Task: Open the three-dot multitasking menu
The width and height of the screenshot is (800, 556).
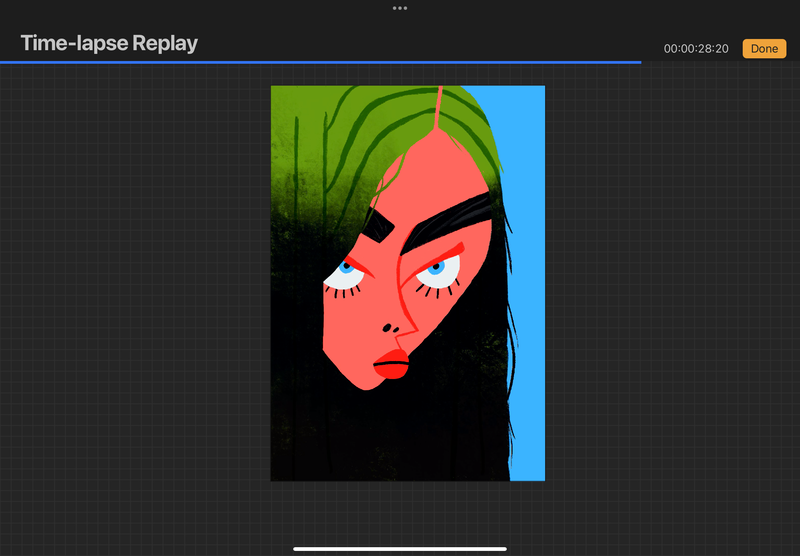Action: tap(400, 8)
